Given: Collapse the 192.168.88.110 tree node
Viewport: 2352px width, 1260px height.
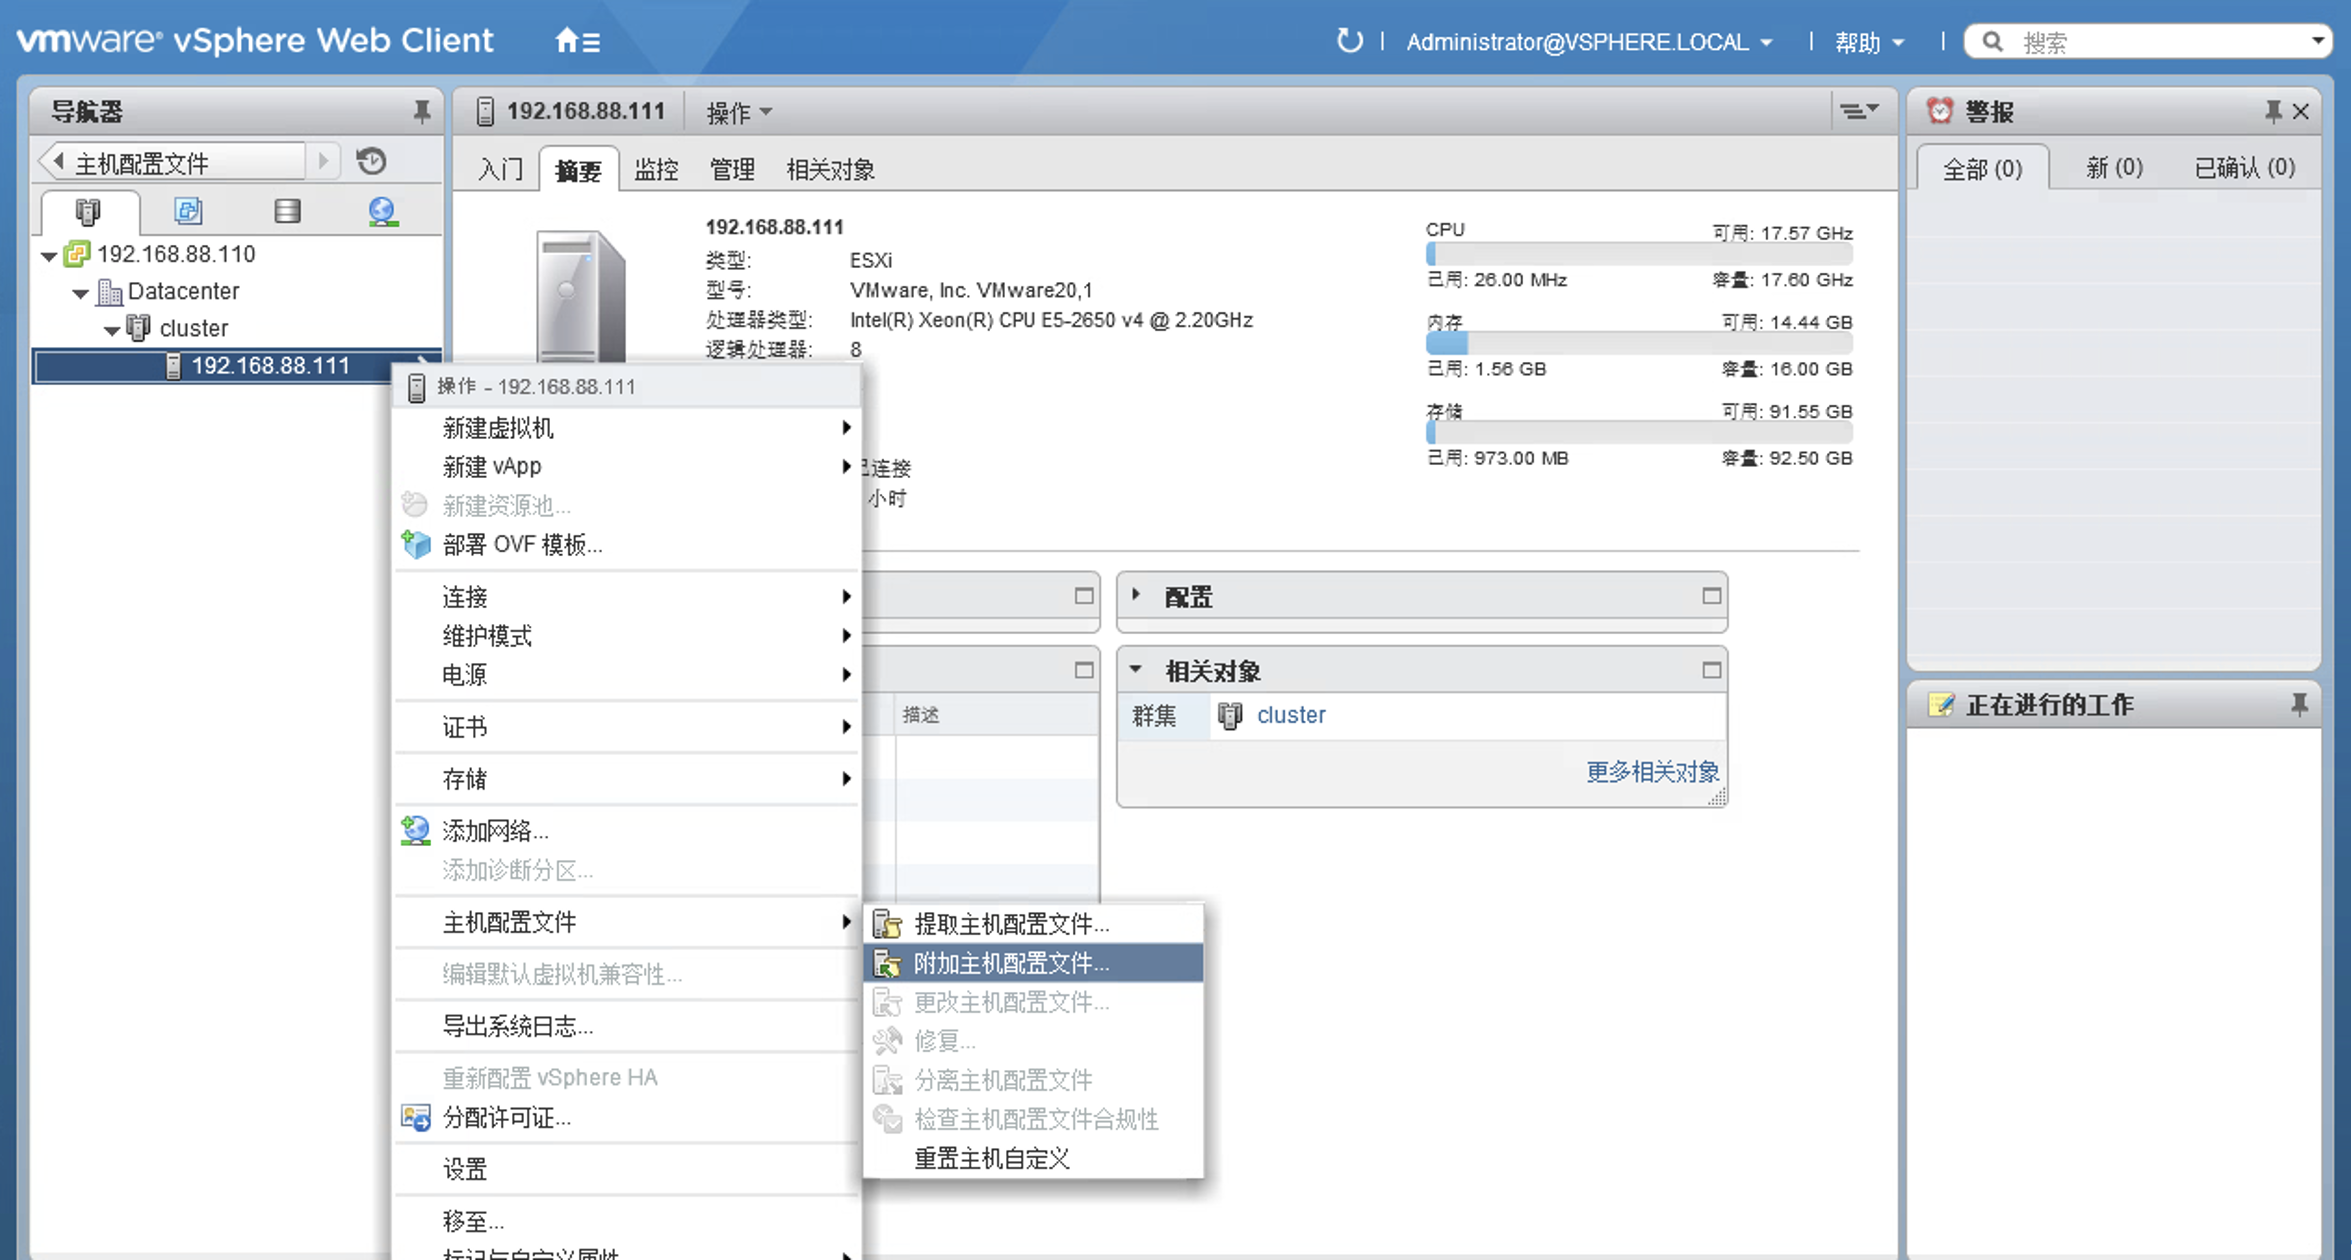Looking at the screenshot, I should pyautogui.click(x=49, y=256).
